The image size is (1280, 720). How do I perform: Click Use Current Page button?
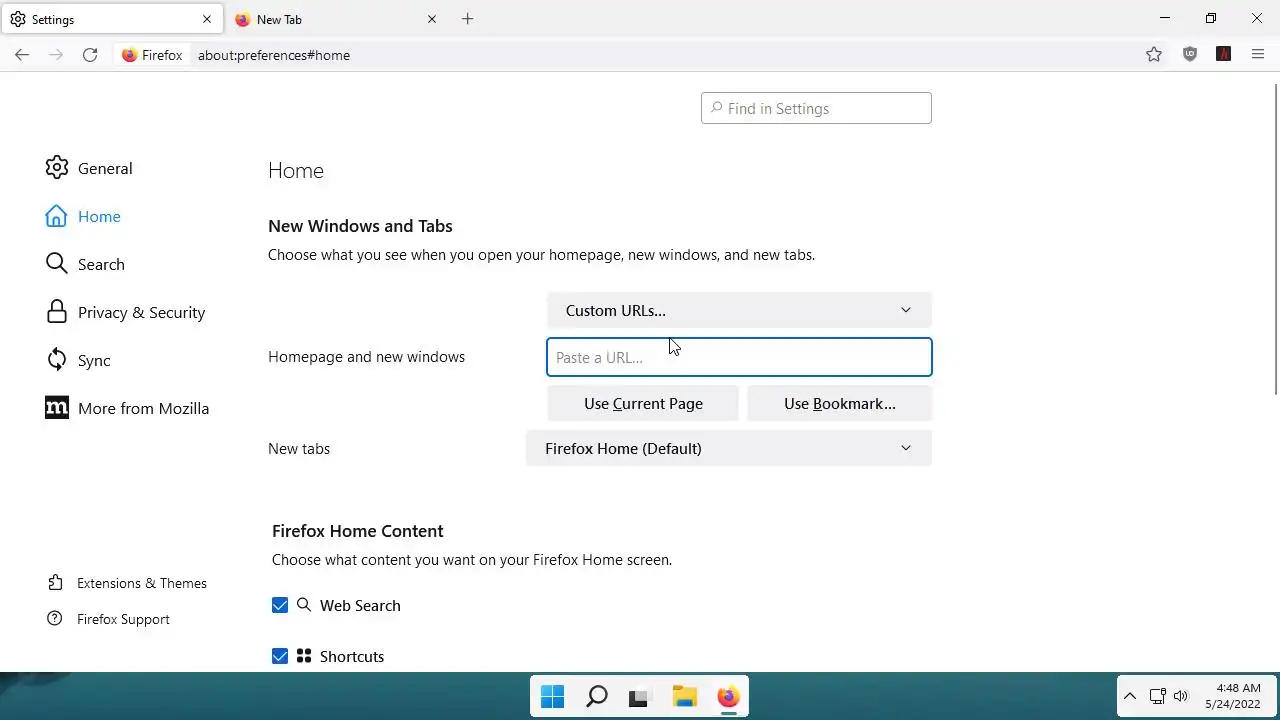coord(643,403)
